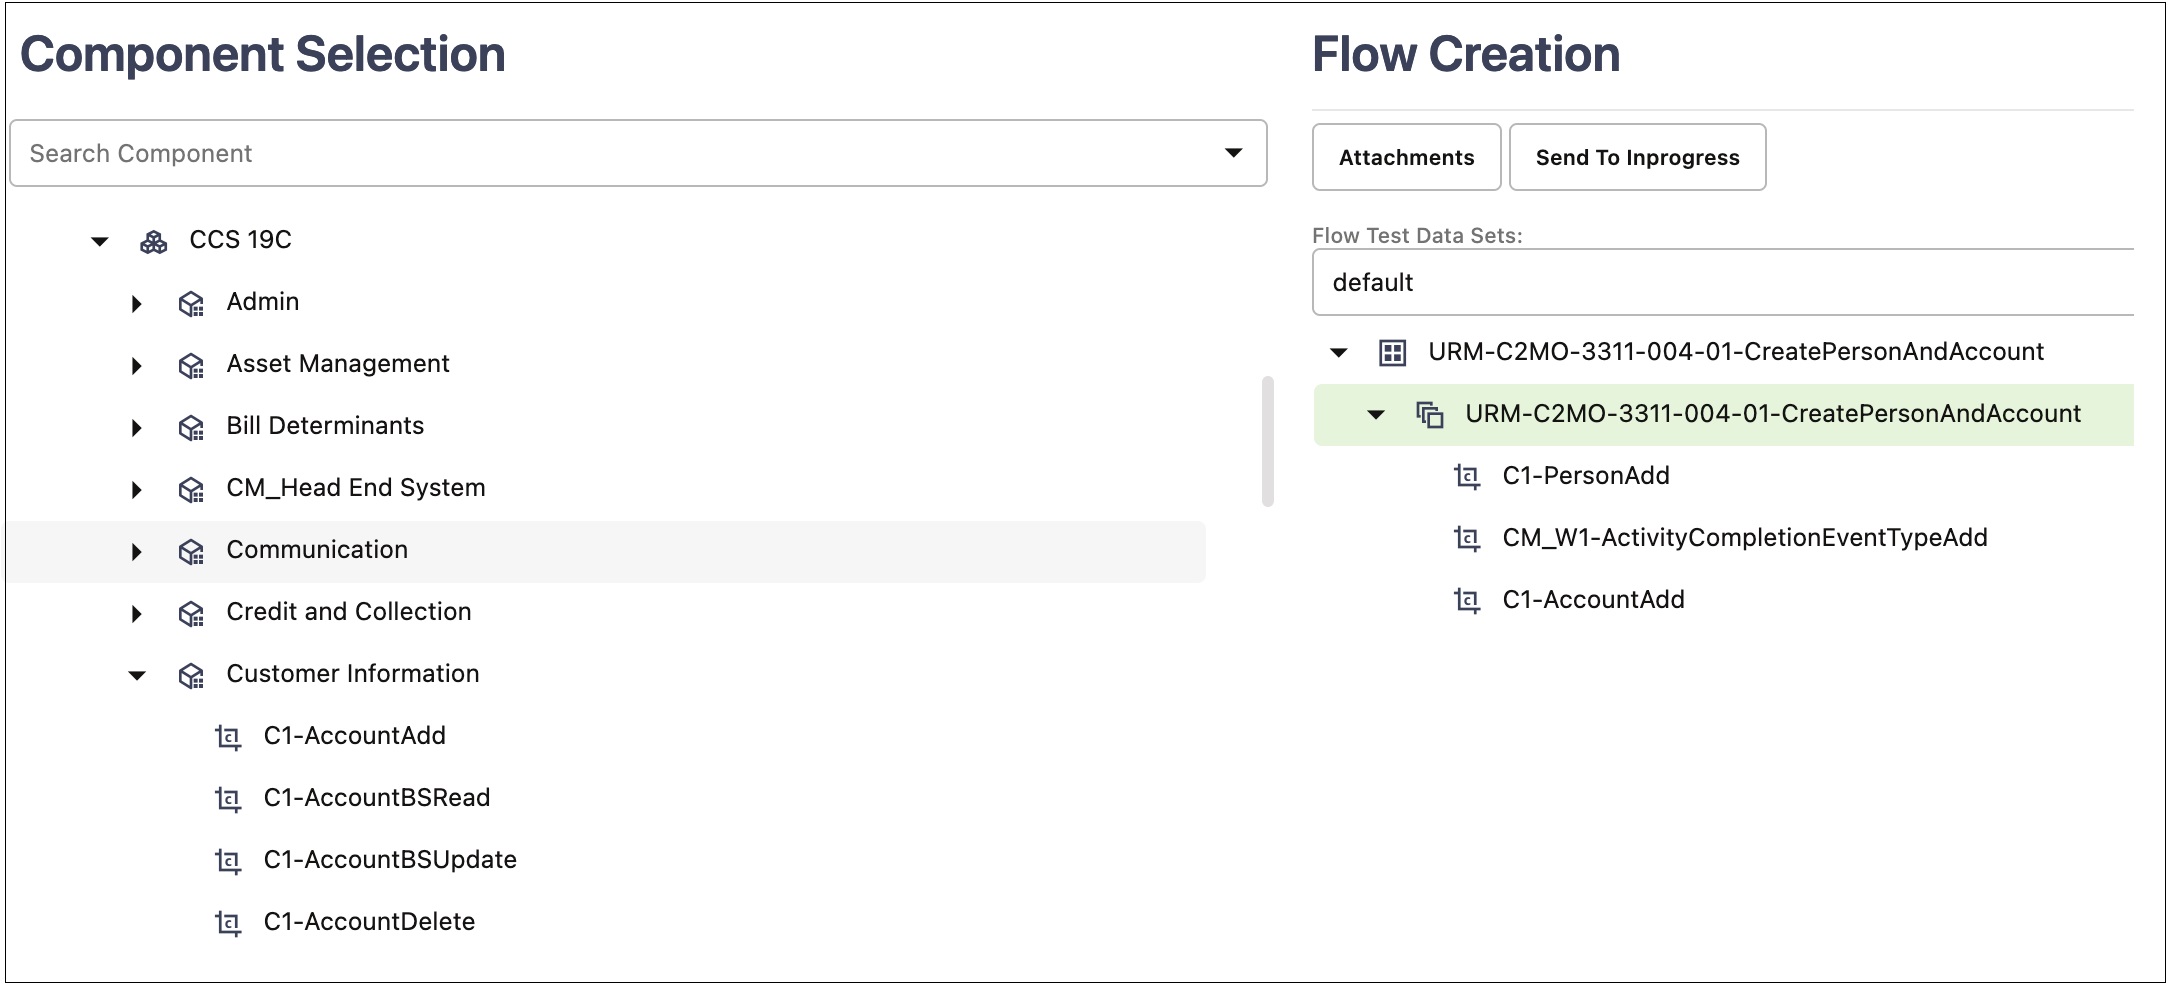Select C1-AccountAdd under Customer Information
The width and height of the screenshot is (2170, 990).
pyautogui.click(x=355, y=736)
